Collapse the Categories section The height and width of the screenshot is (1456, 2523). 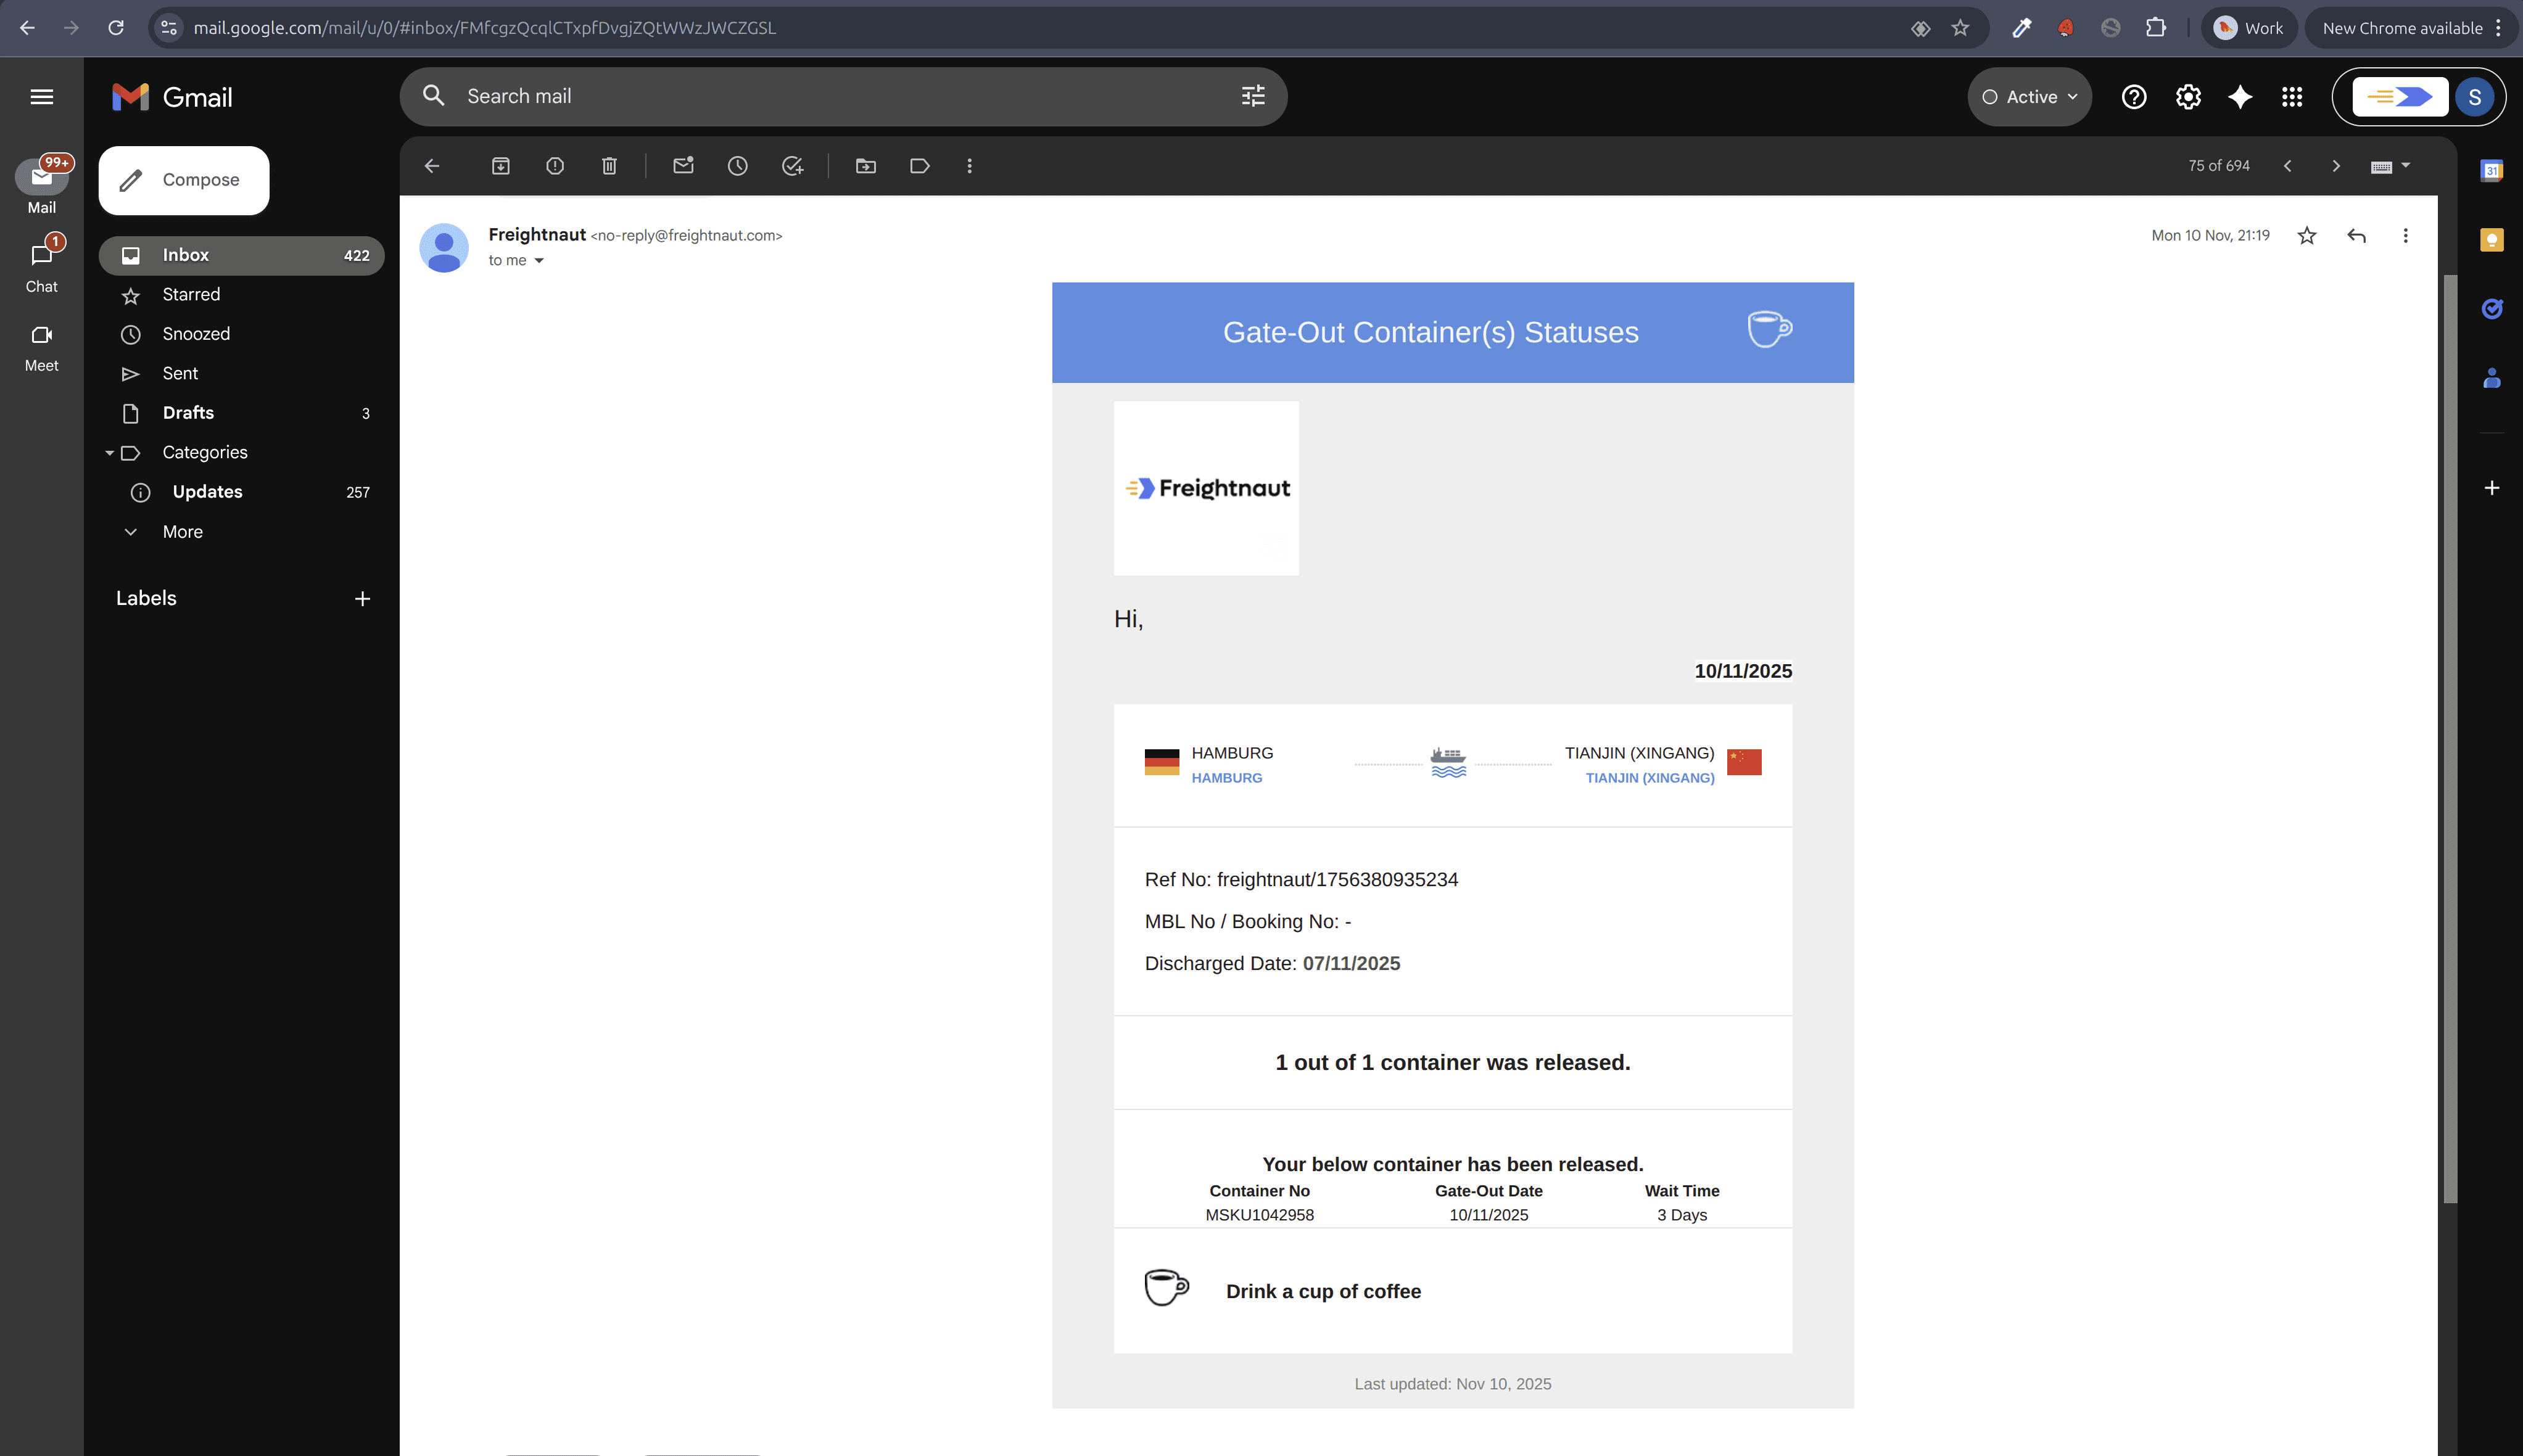click(x=110, y=453)
